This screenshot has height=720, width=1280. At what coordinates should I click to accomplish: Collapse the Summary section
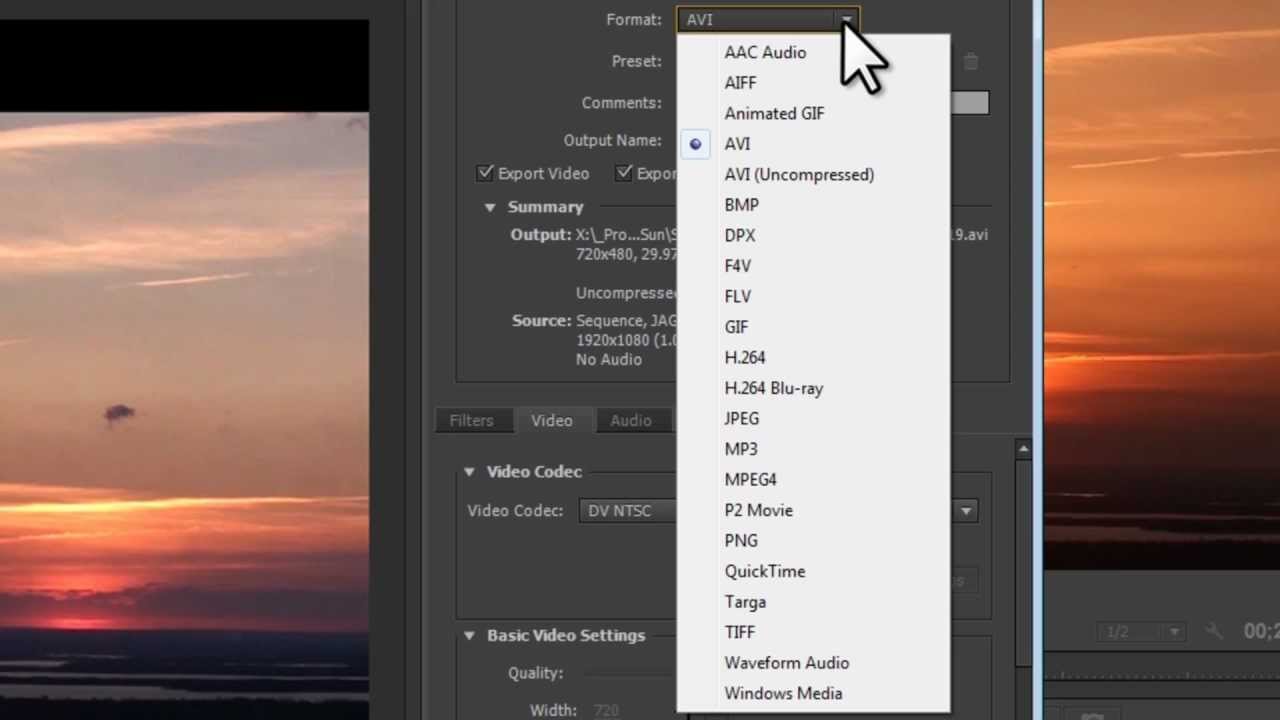[490, 207]
